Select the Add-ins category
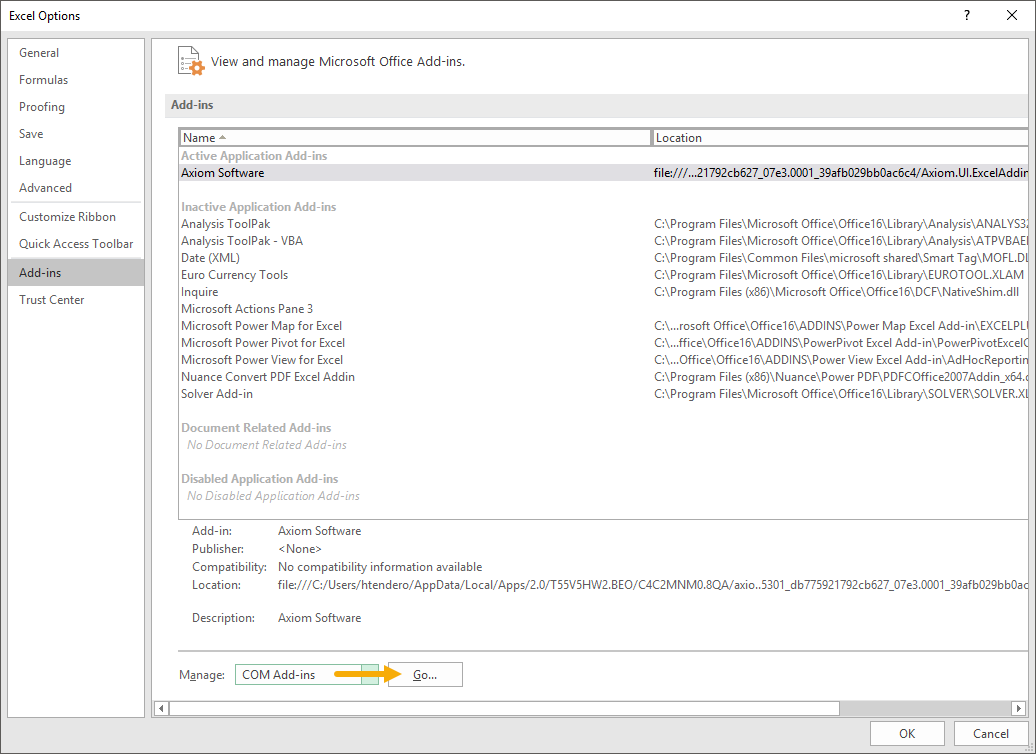 tap(76, 272)
